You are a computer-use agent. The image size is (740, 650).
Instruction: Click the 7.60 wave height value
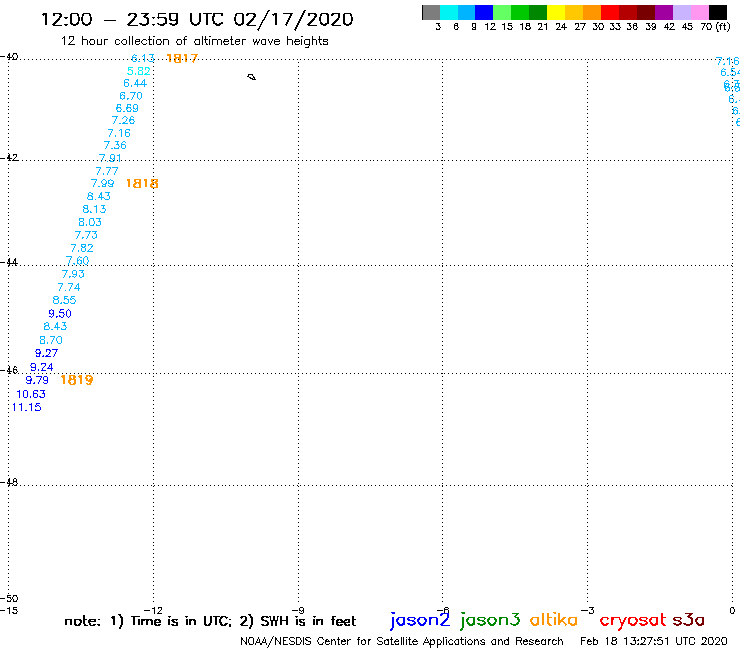[77, 261]
